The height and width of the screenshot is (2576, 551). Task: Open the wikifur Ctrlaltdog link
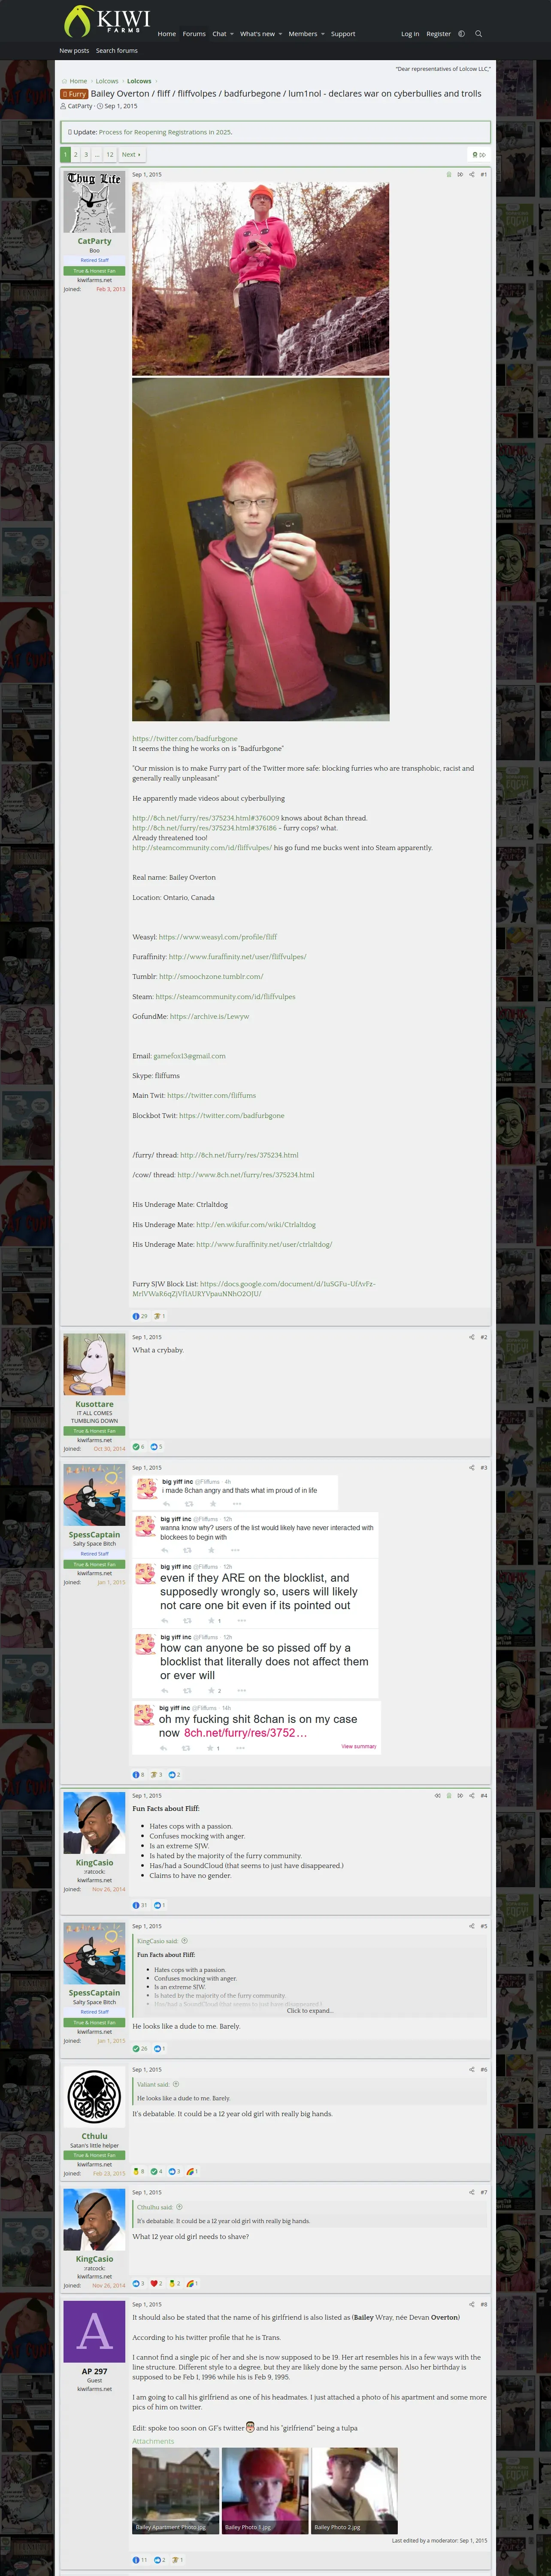pyautogui.click(x=256, y=1225)
